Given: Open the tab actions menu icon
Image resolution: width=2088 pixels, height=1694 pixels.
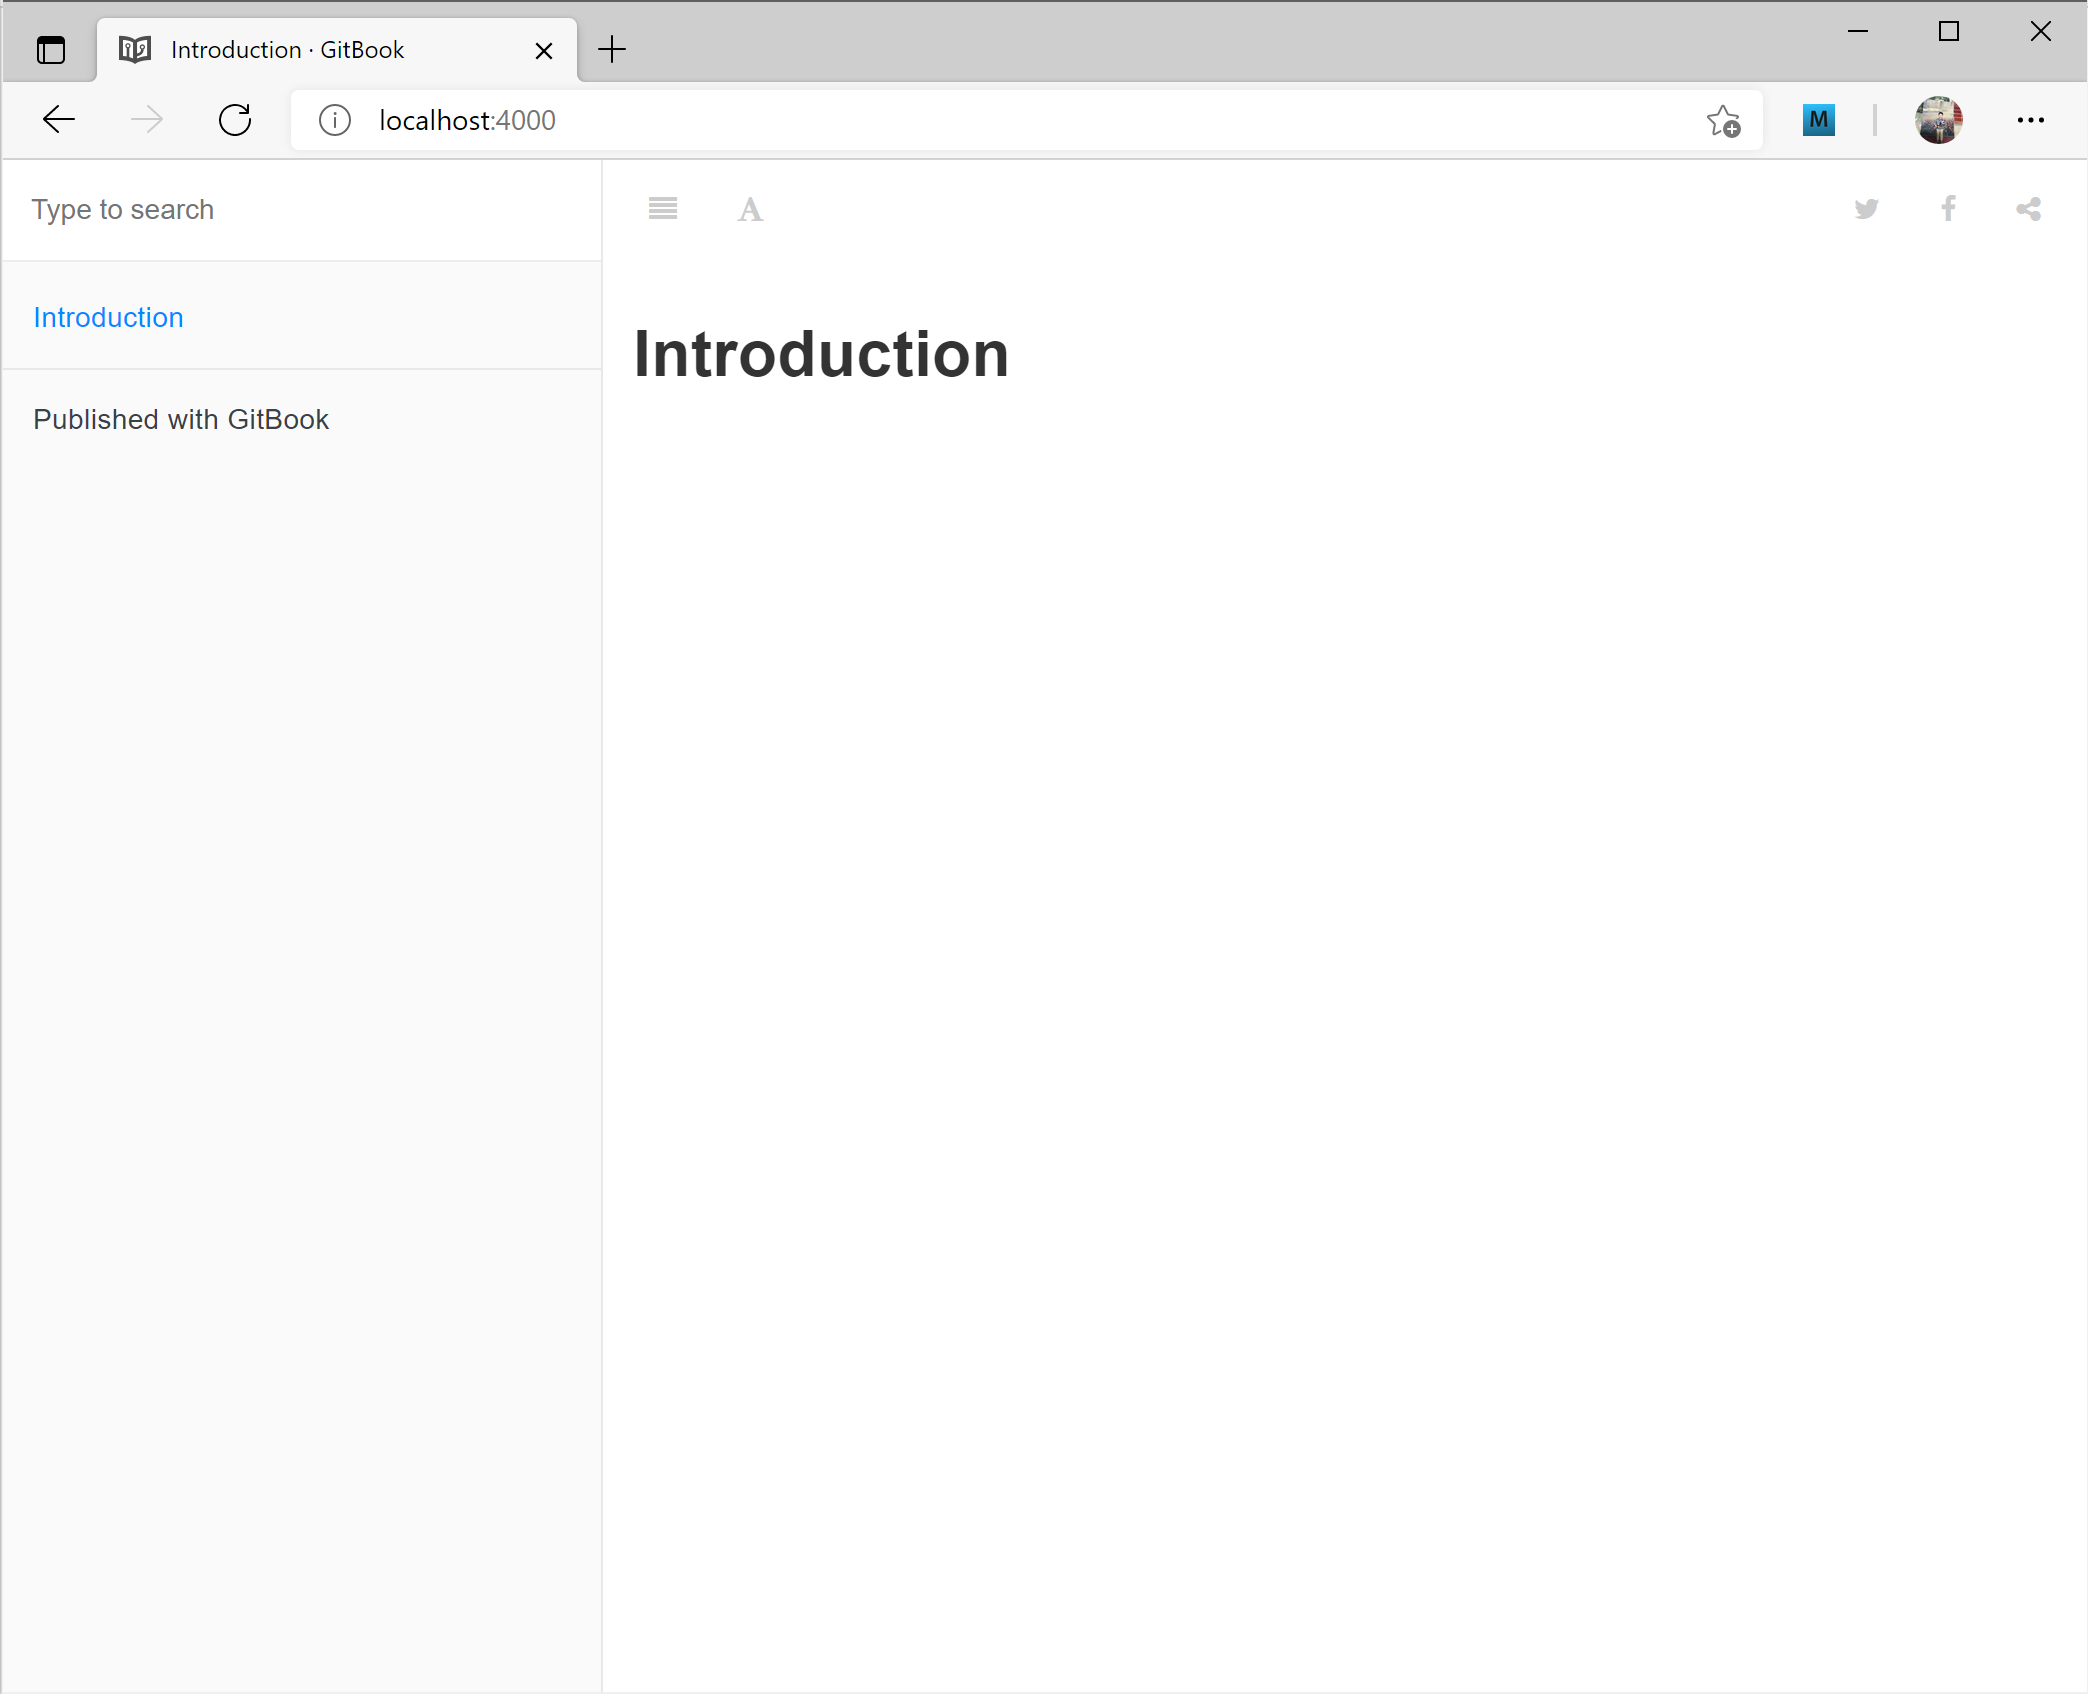Looking at the screenshot, I should [x=51, y=50].
